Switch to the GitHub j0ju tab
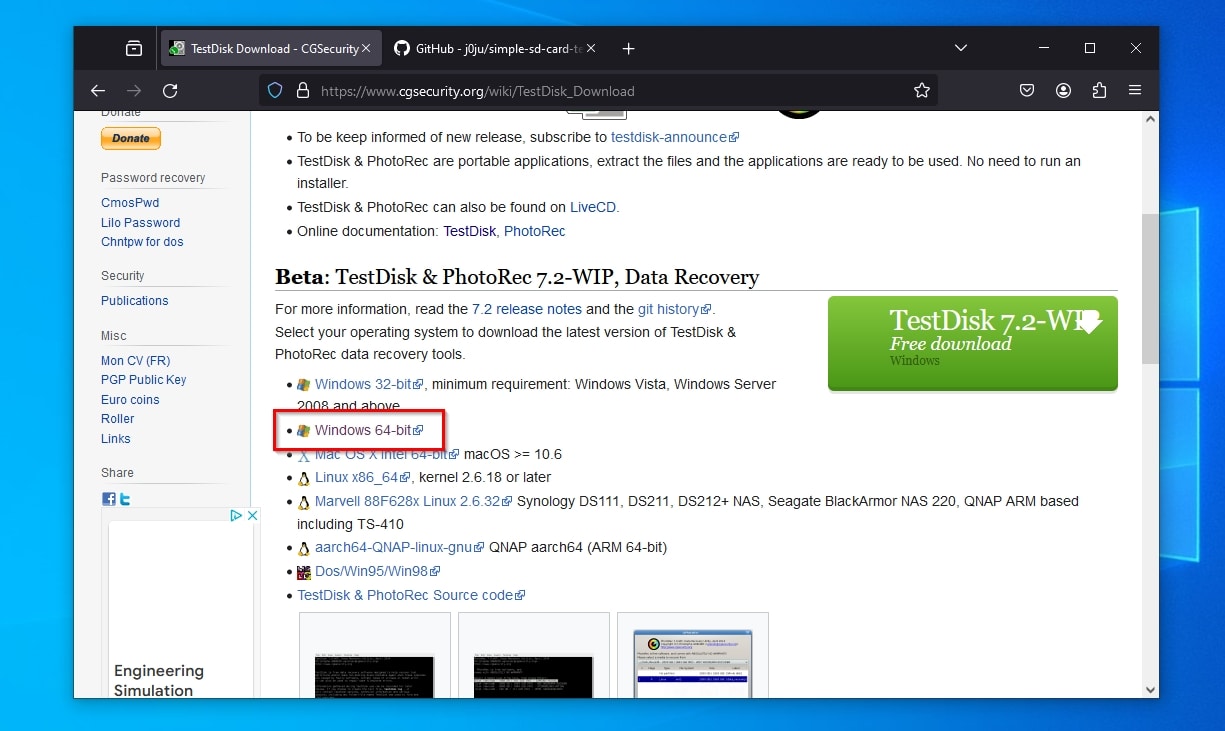This screenshot has height=731, width=1225. (x=495, y=48)
